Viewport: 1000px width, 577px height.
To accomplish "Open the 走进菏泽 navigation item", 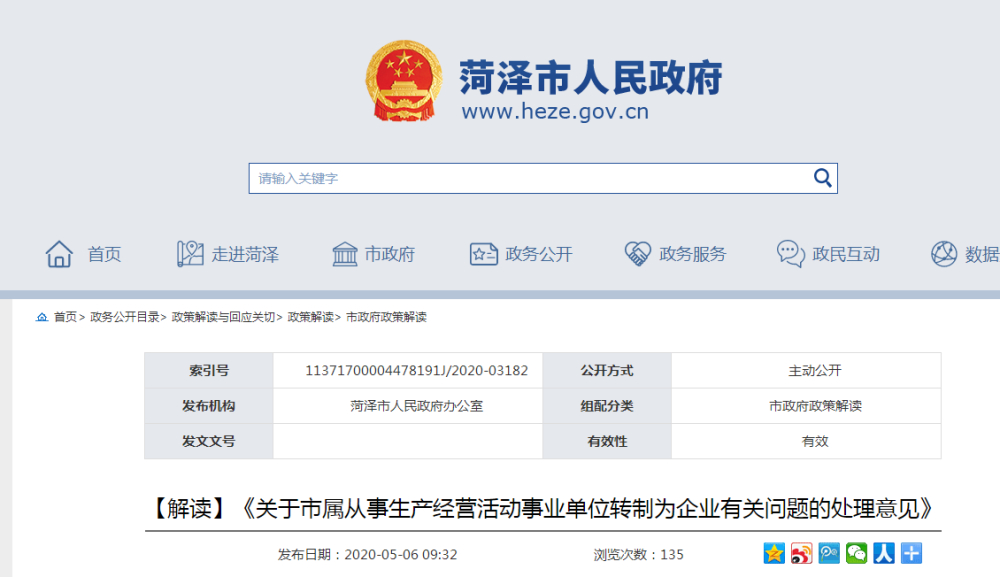I will [228, 254].
